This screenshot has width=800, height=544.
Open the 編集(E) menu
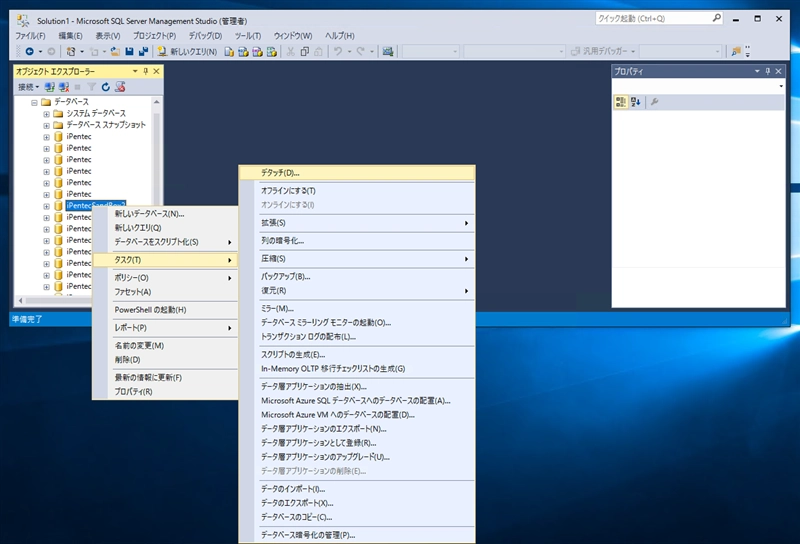70,36
